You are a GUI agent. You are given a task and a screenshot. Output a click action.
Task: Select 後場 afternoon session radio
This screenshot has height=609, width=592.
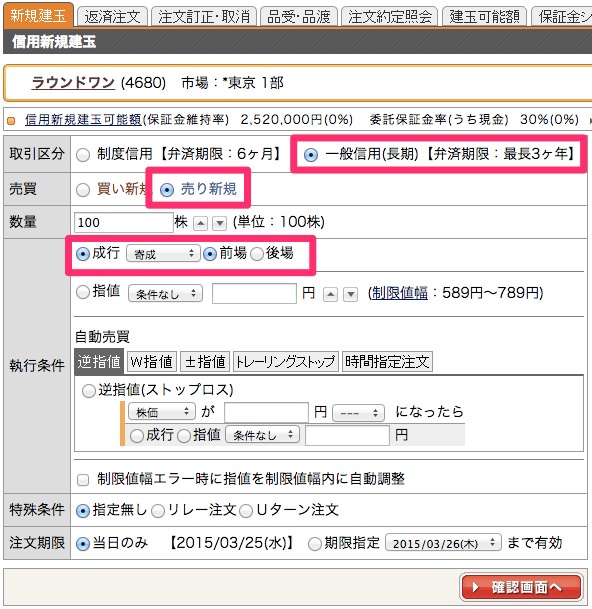[257, 254]
